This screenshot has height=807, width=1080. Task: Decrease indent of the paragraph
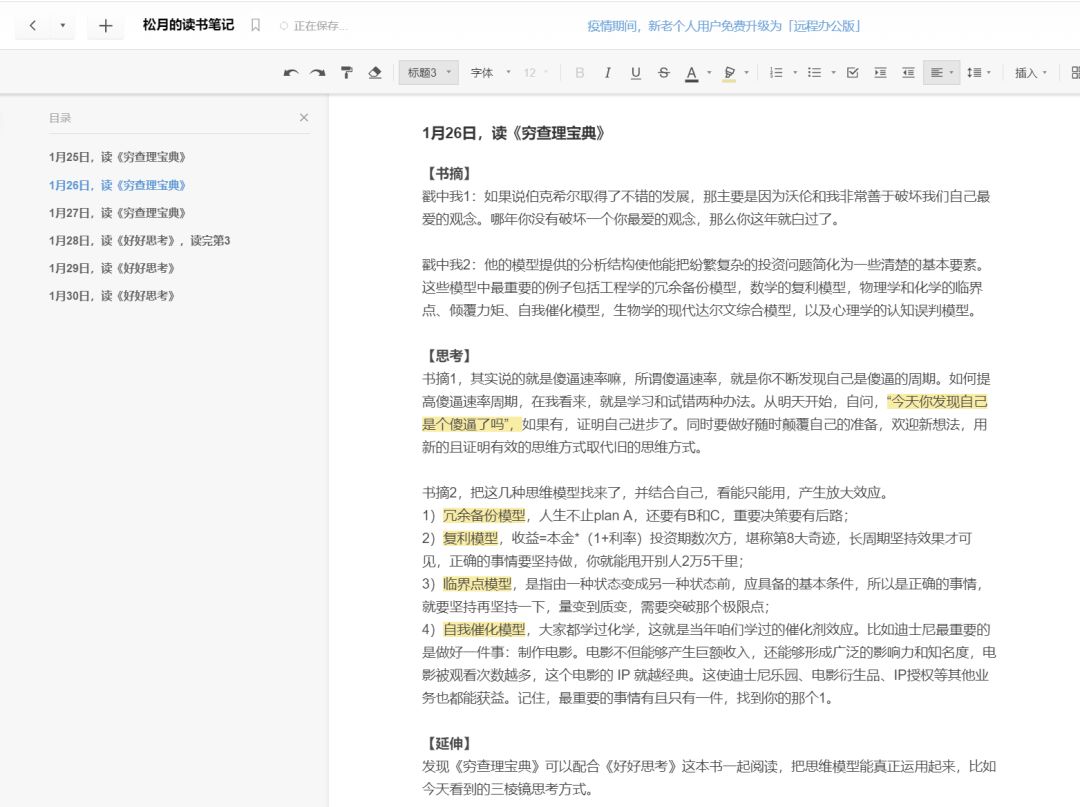908,73
